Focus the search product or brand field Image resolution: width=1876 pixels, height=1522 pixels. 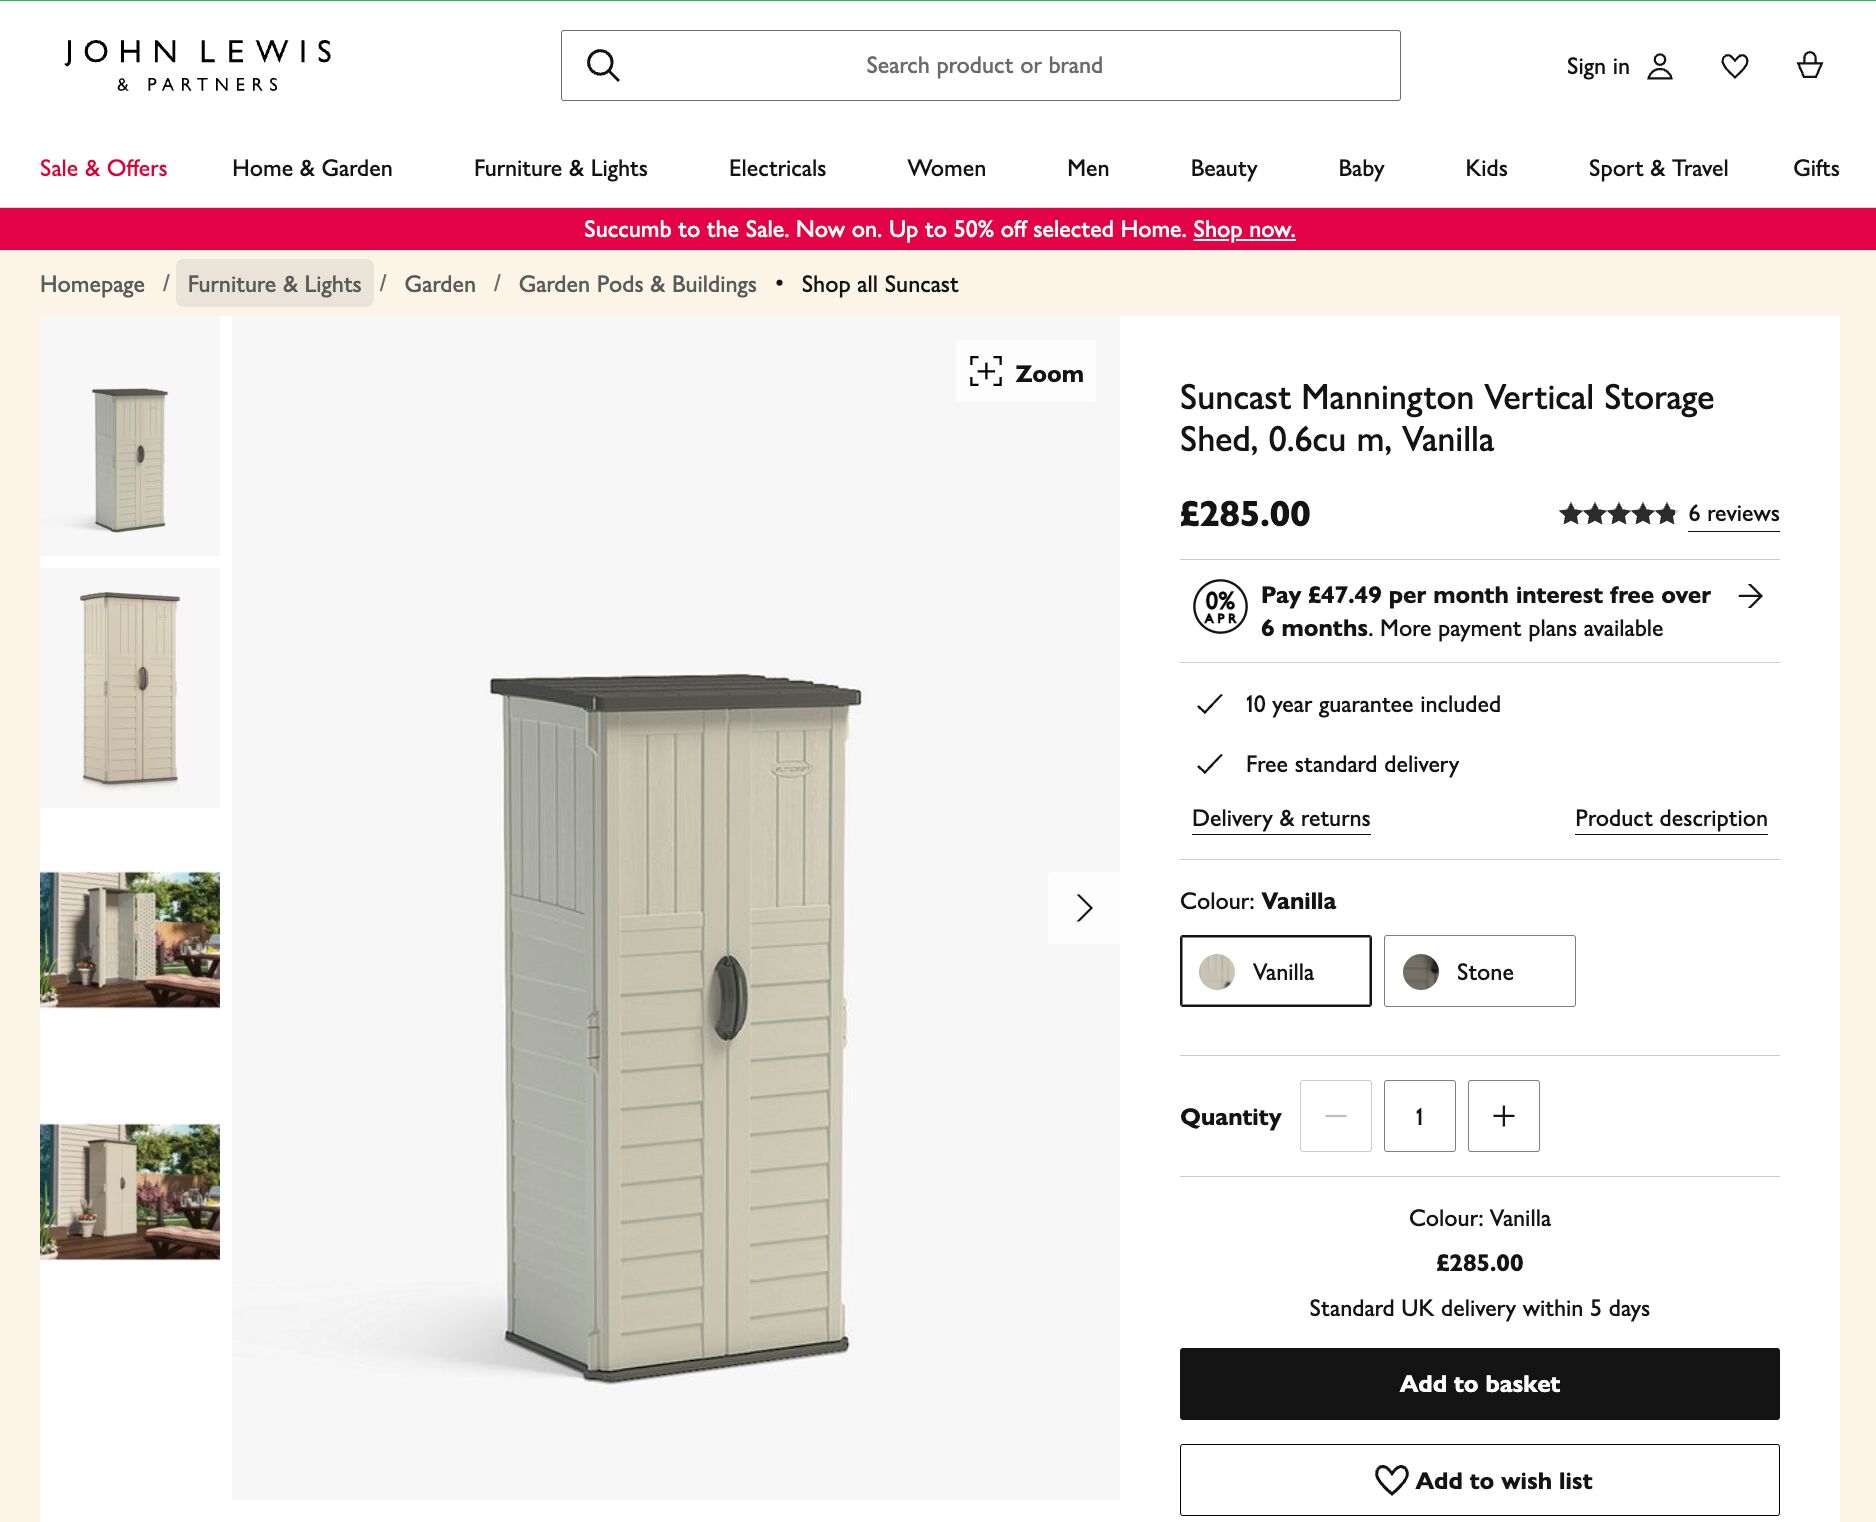pyautogui.click(x=984, y=66)
